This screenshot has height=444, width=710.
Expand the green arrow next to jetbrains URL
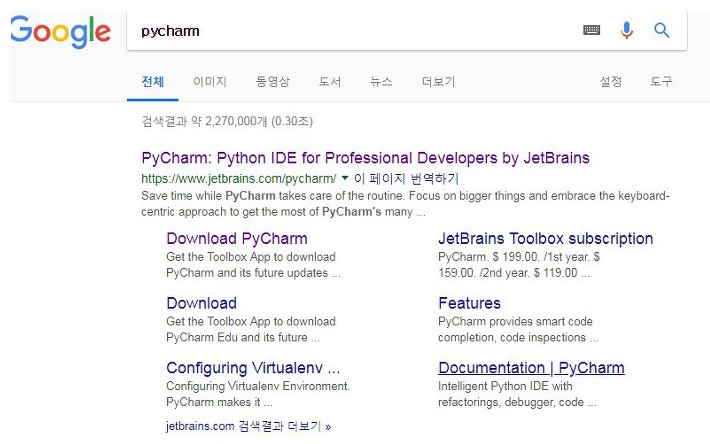[345, 178]
